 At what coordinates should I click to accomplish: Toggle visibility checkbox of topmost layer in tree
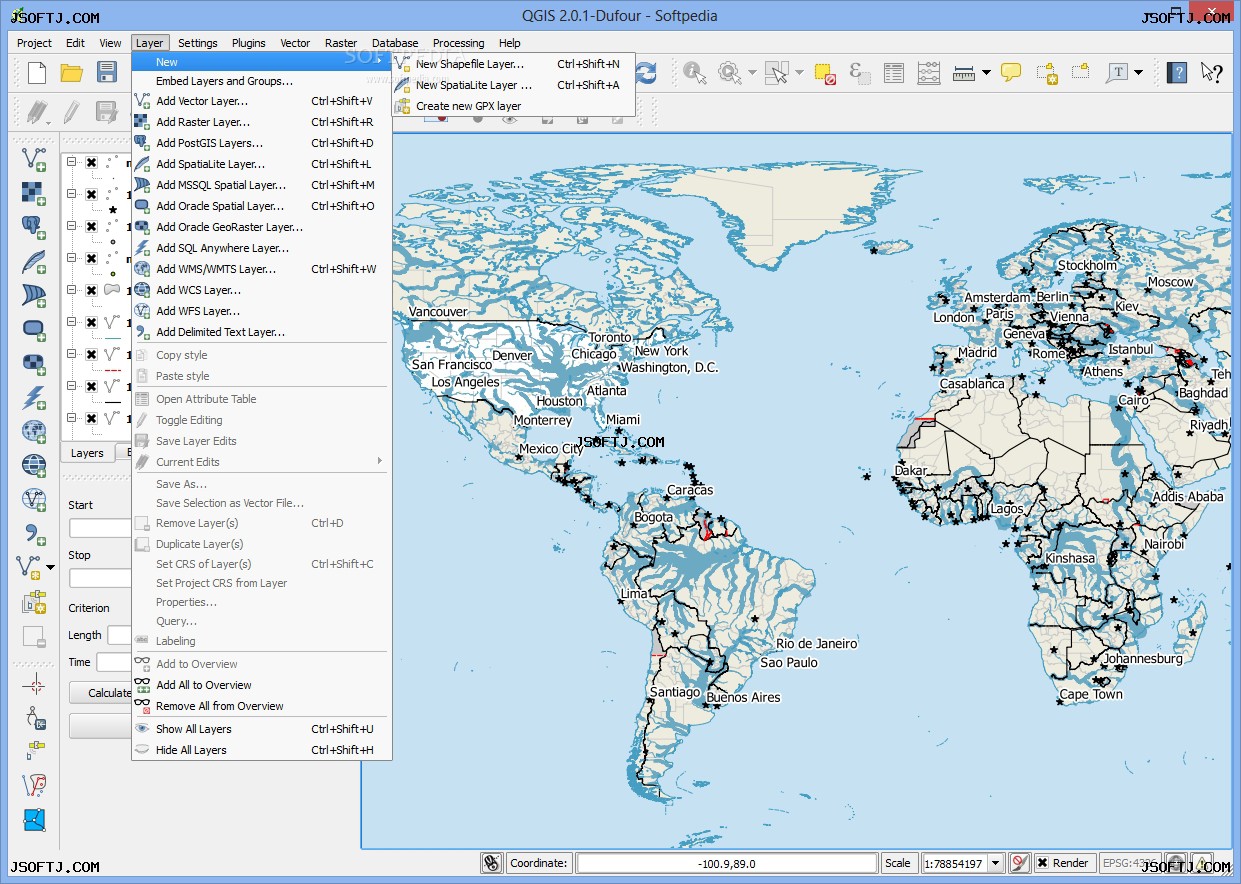tap(91, 162)
